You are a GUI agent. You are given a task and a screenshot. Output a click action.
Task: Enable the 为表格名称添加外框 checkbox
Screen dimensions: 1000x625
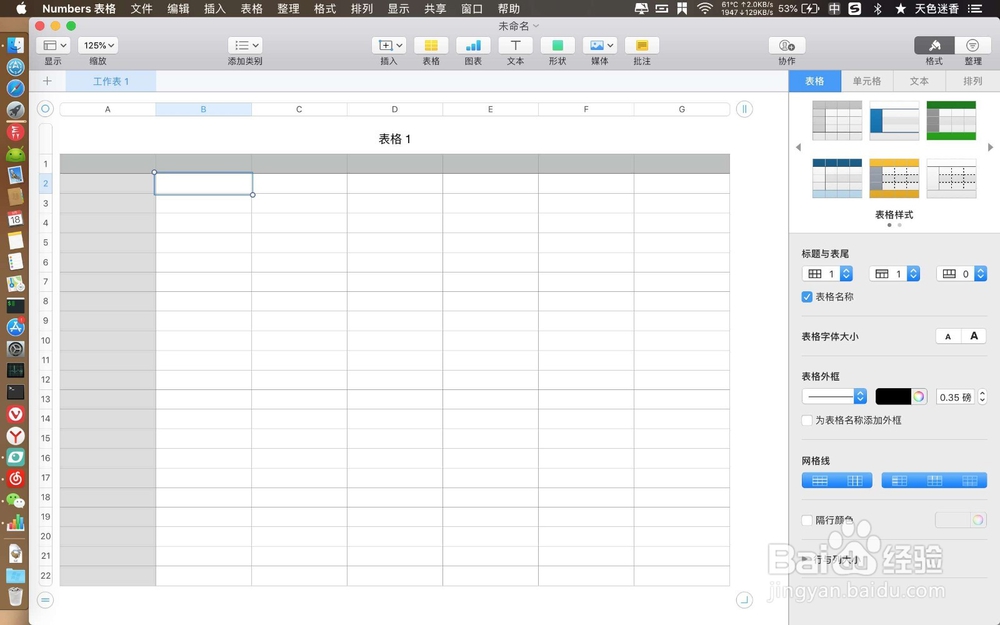pyautogui.click(x=806, y=420)
